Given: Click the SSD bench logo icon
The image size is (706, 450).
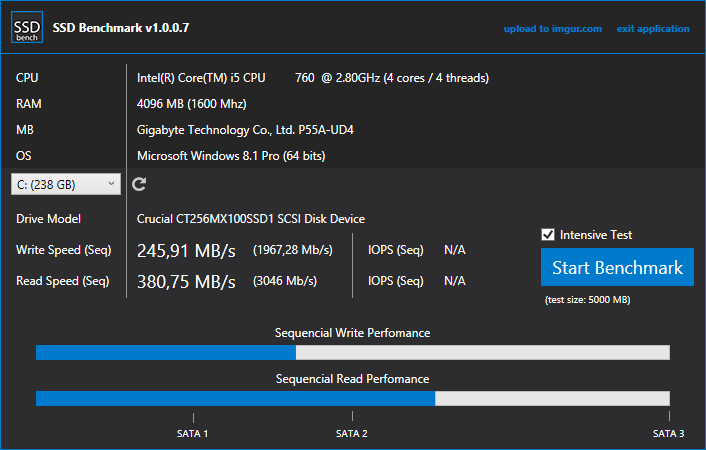Looking at the screenshot, I should 27,28.
